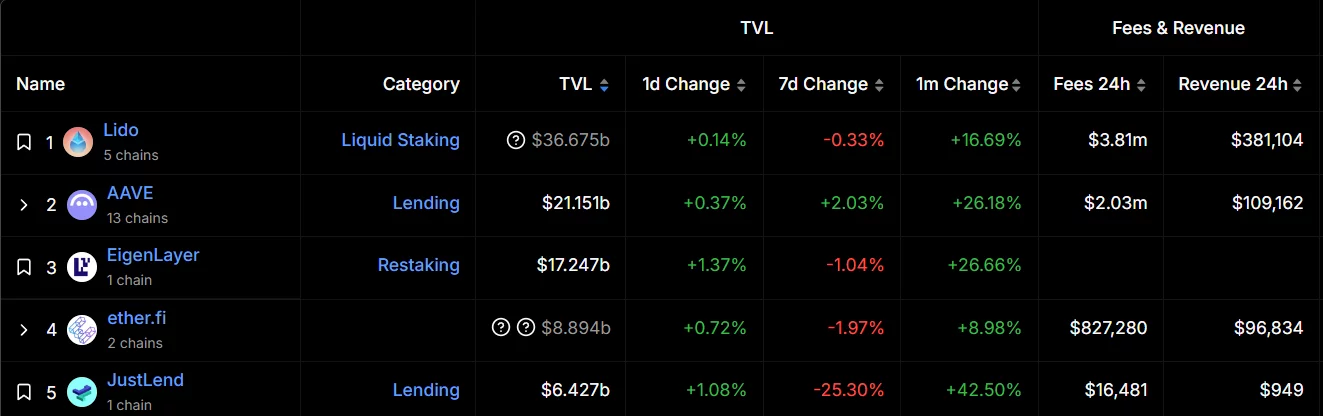The height and width of the screenshot is (416, 1323).
Task: Open the EigenLayer protocol name link
Action: 153,255
